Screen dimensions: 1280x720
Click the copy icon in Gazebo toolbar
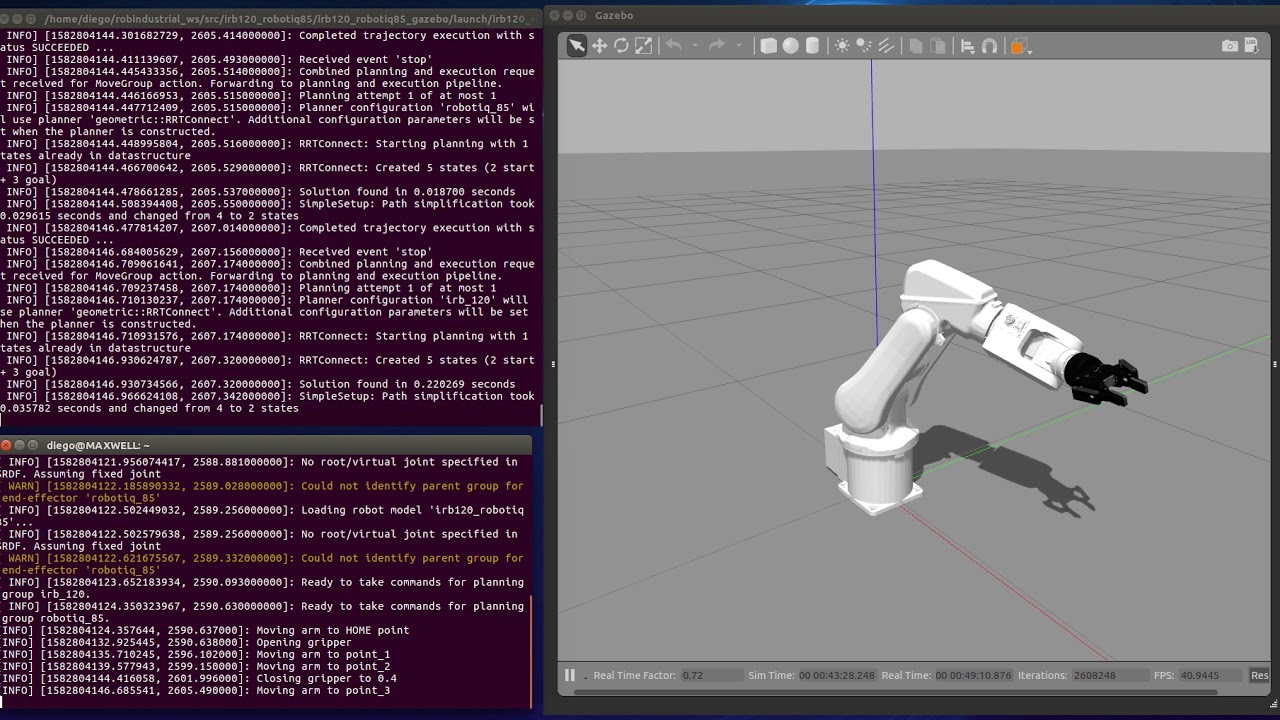click(x=916, y=46)
